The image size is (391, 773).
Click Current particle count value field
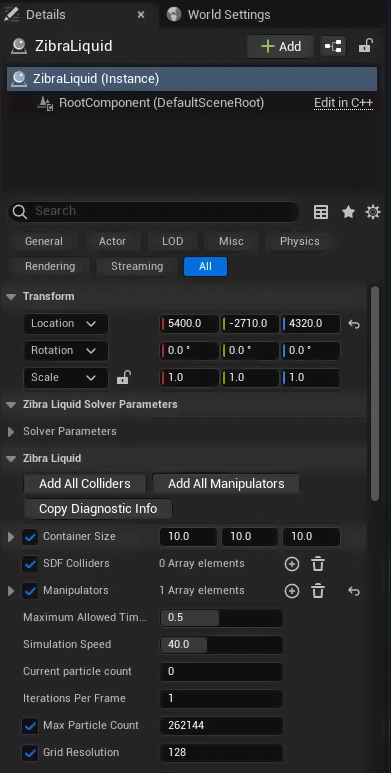point(221,672)
